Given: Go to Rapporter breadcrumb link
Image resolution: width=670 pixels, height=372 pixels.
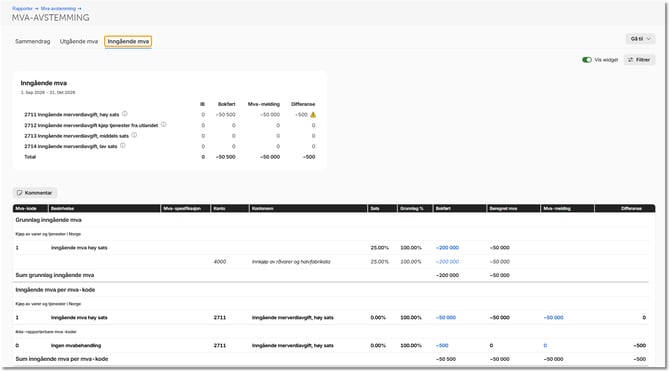Looking at the screenshot, I should pos(22,9).
